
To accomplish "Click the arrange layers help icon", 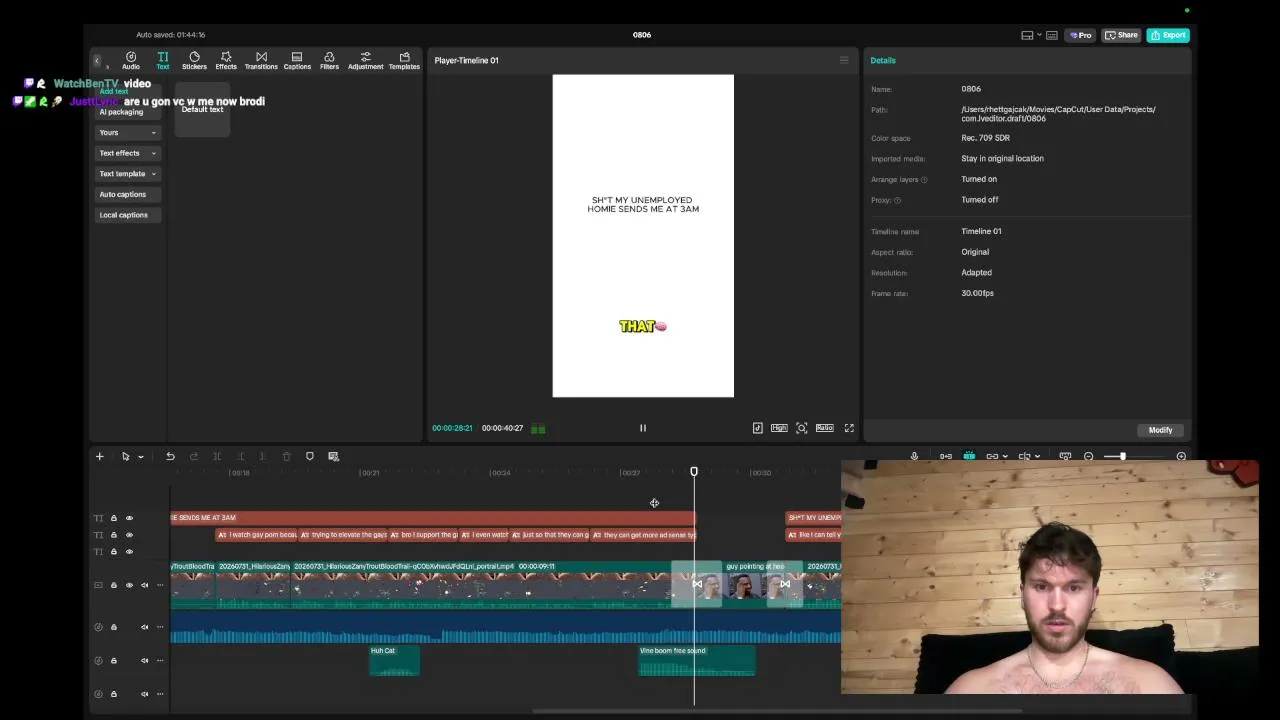I will [x=924, y=180].
